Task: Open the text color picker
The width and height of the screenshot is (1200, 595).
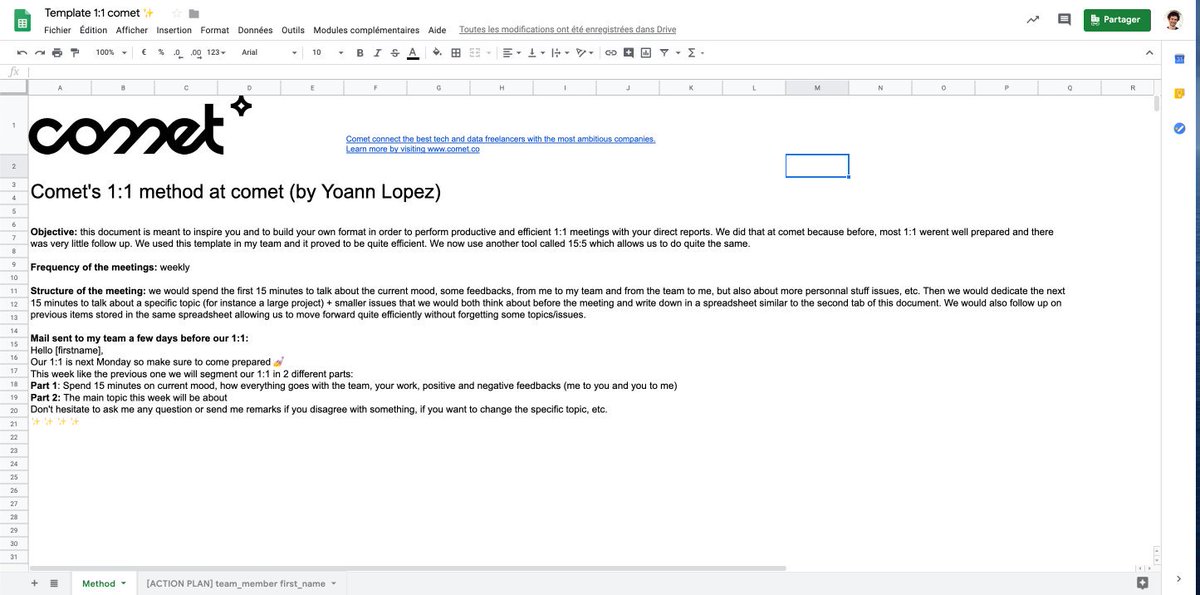Action: [x=412, y=53]
